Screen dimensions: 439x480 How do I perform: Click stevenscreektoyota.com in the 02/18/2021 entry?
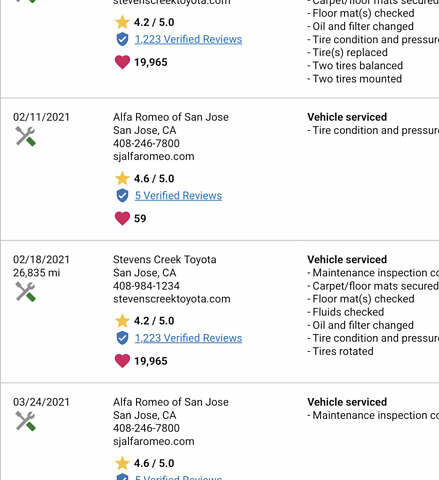click(x=172, y=299)
